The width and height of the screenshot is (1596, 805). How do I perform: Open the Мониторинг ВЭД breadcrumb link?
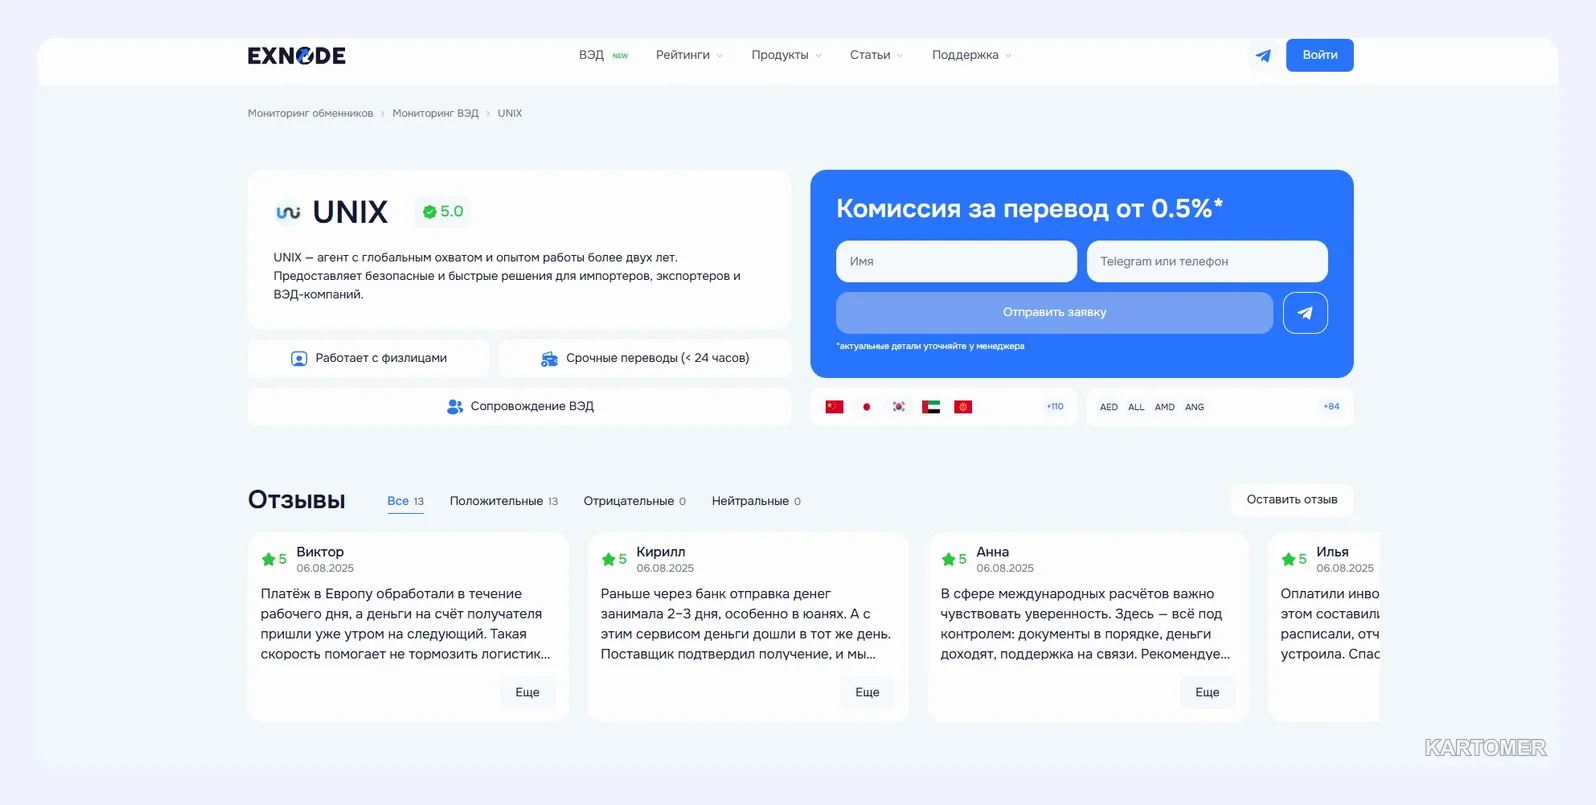[435, 114]
